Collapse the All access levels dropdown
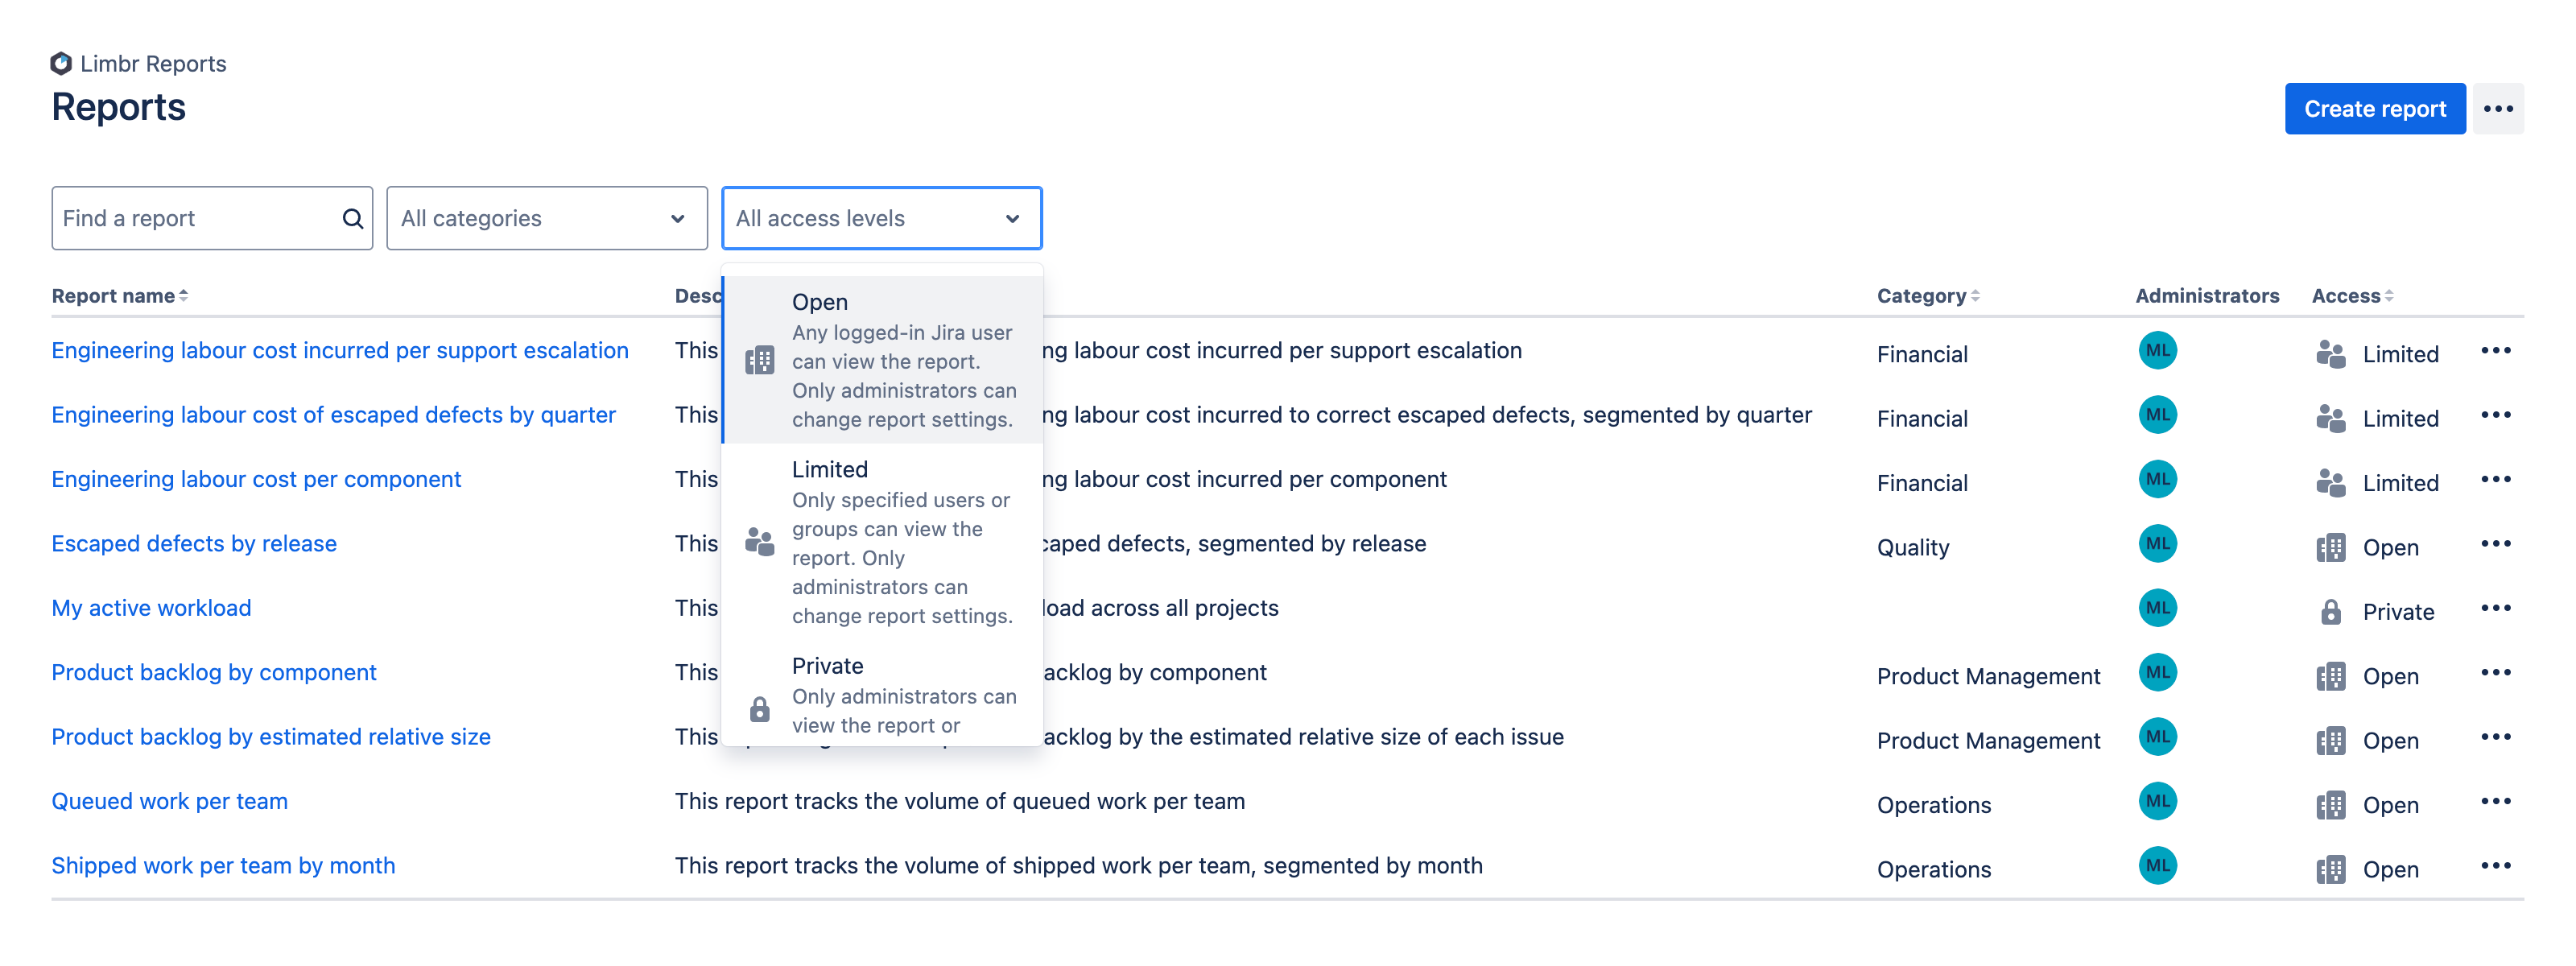The height and width of the screenshot is (966, 2576). tap(881, 218)
